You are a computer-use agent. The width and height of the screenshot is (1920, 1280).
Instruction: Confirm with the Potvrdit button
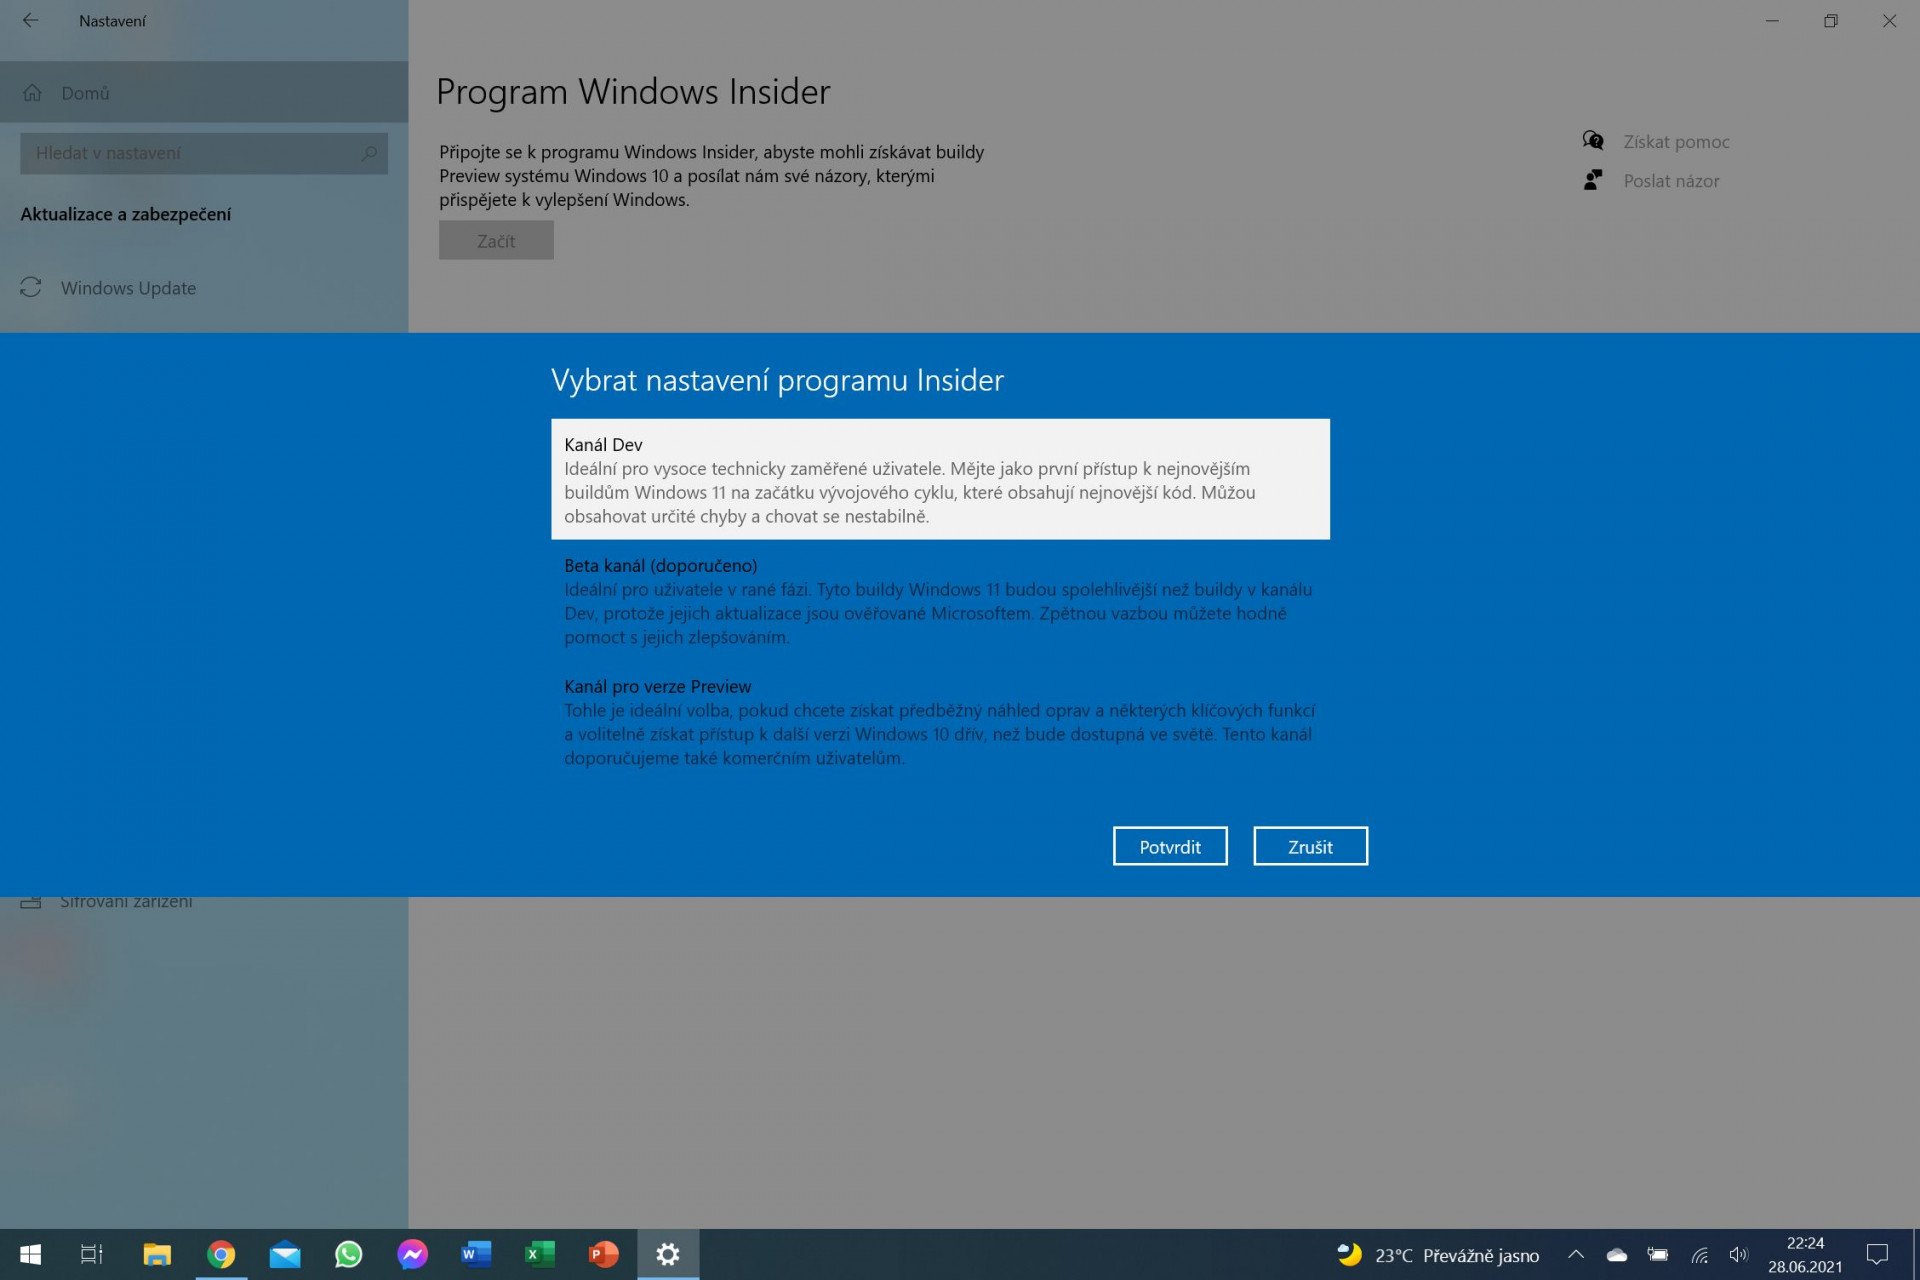1170,846
